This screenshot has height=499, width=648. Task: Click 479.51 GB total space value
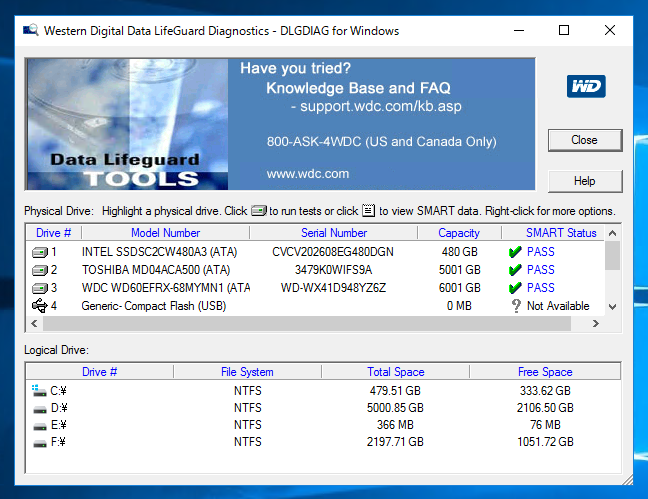[x=395, y=391]
